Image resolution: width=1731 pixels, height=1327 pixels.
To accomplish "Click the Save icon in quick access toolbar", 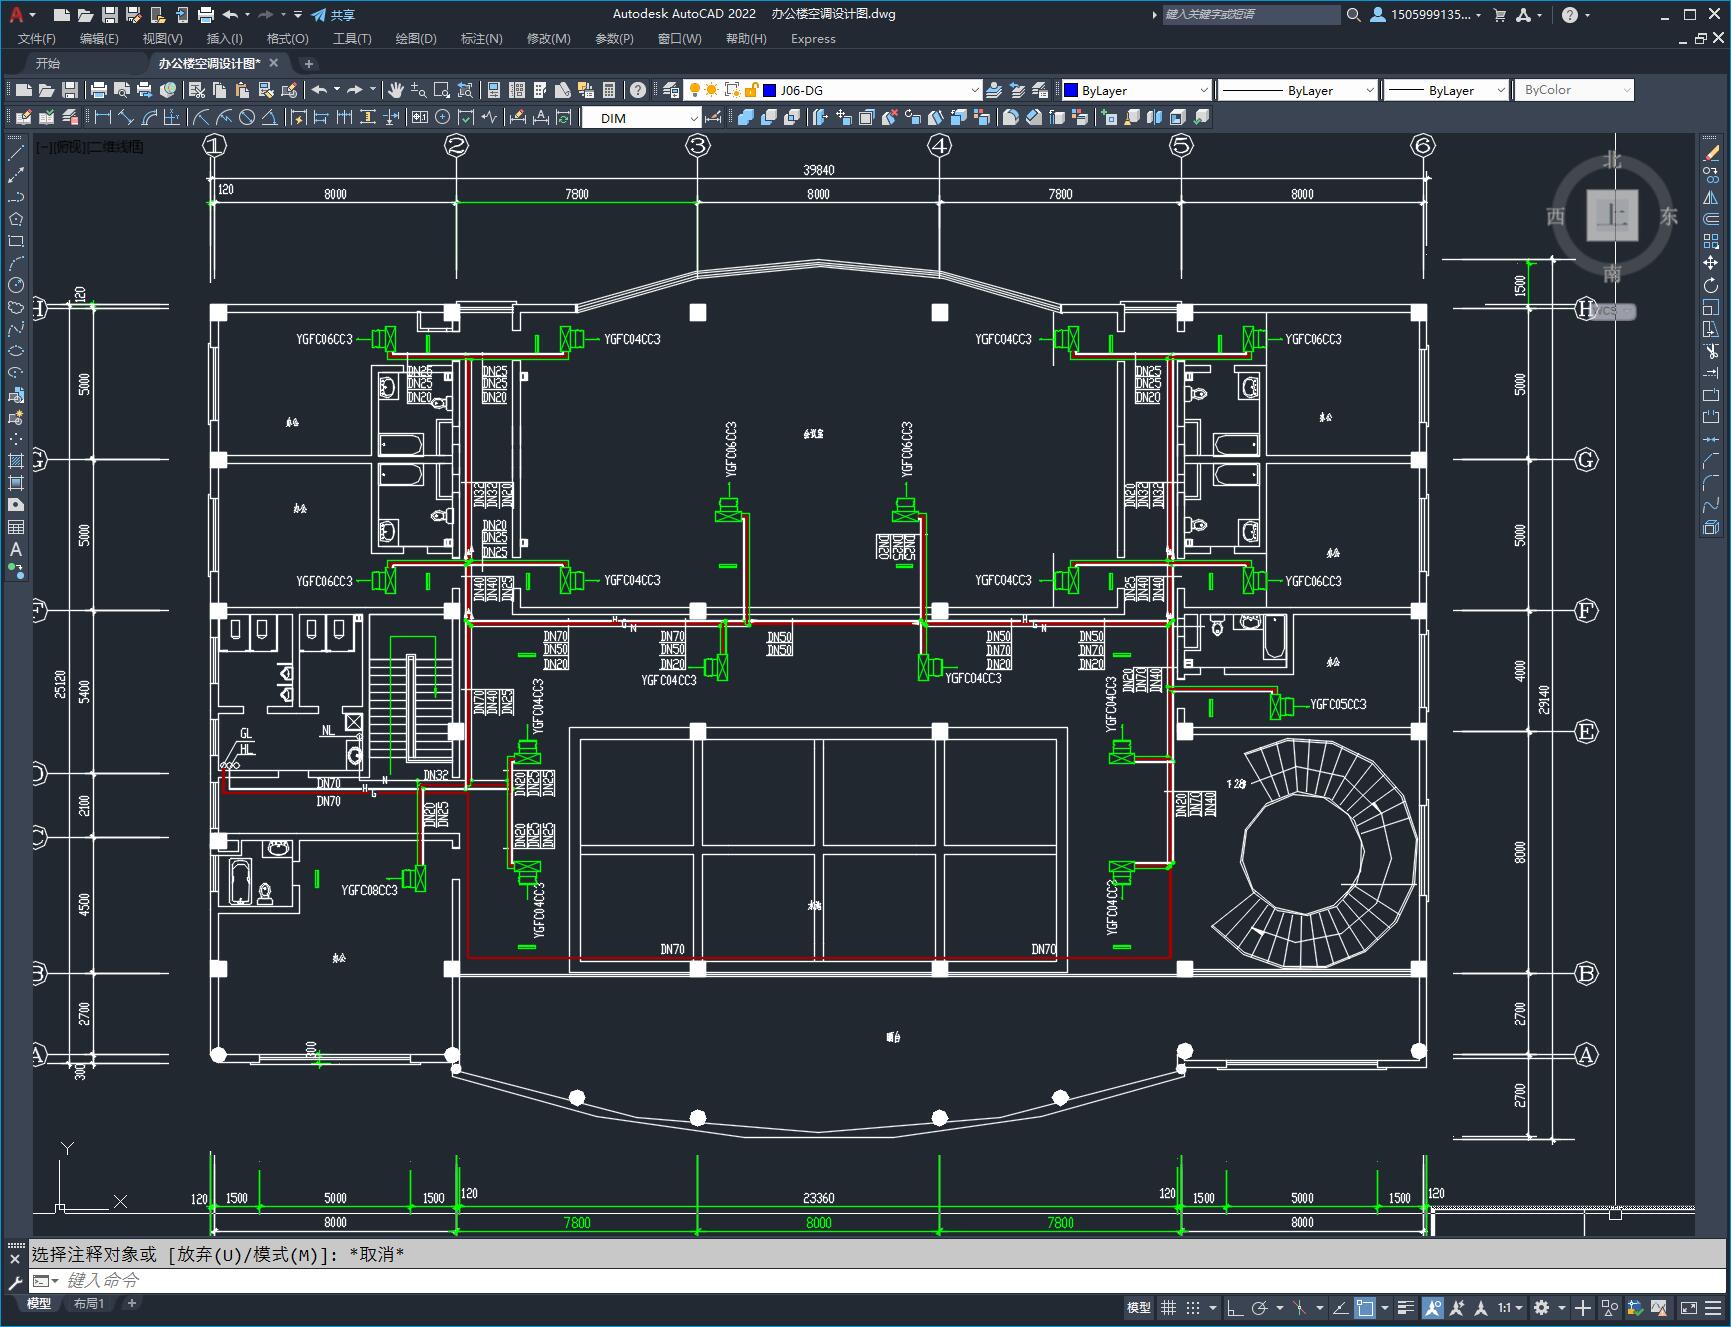I will [110, 15].
